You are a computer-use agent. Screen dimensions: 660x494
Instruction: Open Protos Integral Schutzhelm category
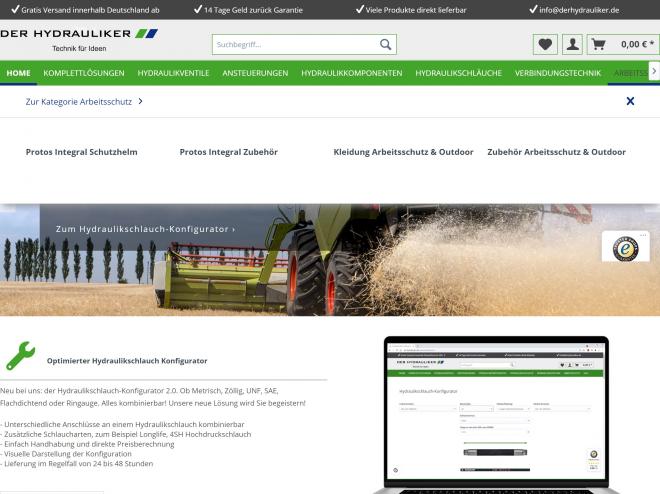tap(81, 152)
